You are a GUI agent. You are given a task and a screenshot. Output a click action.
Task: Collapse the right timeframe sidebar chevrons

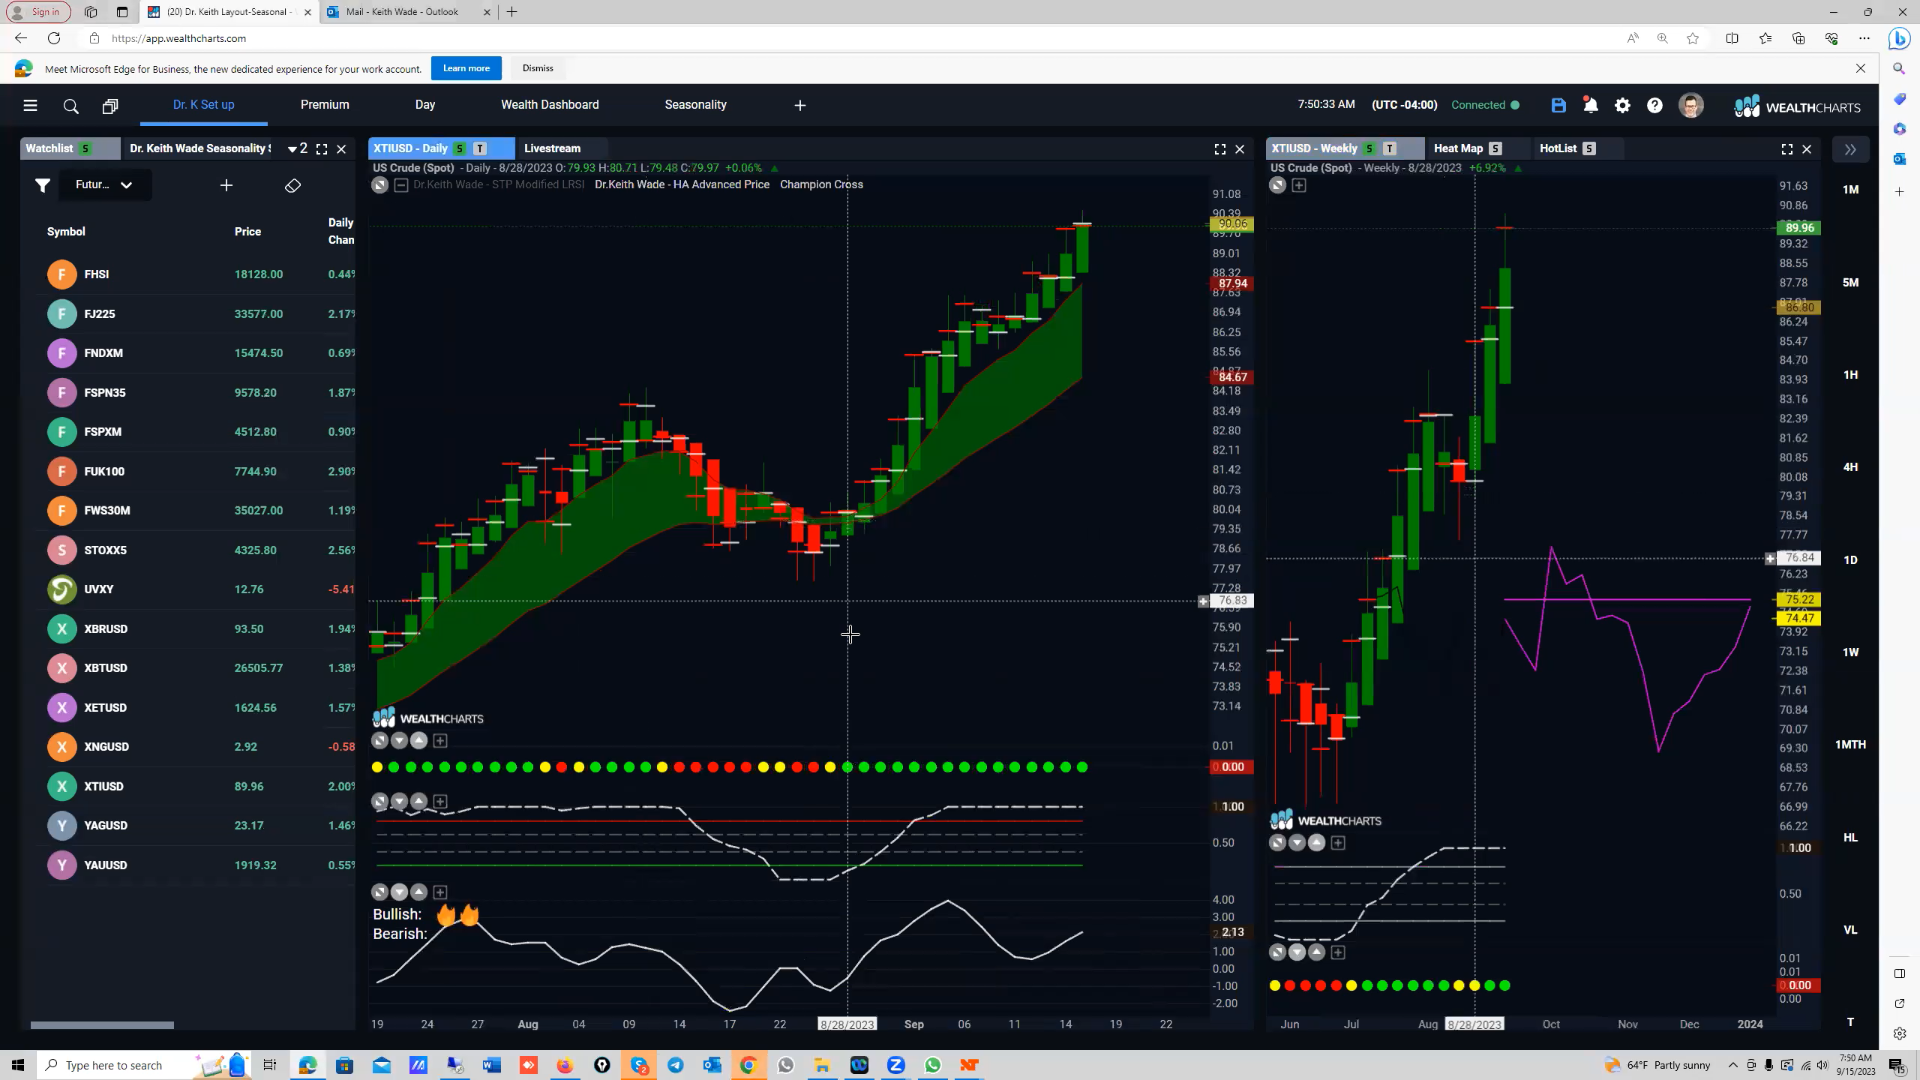pos(1850,149)
